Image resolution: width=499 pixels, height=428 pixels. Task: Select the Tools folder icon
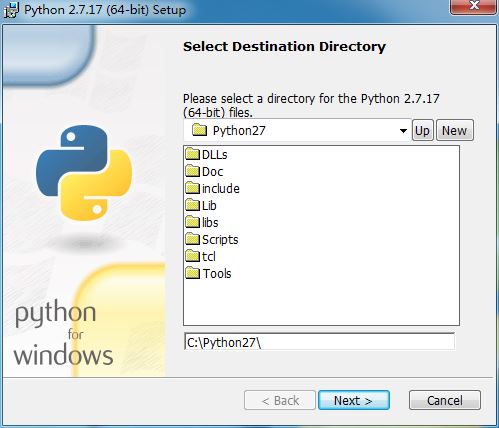(x=192, y=273)
